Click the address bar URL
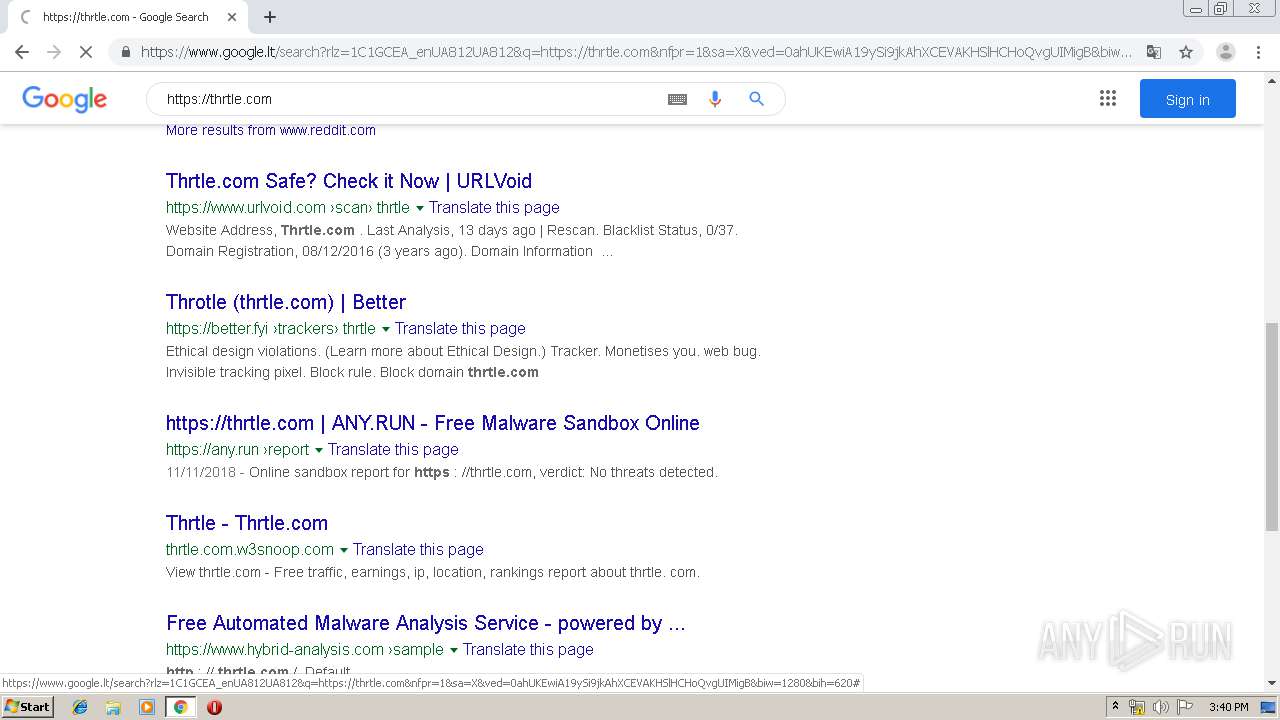This screenshot has height=720, width=1280. coord(636,52)
